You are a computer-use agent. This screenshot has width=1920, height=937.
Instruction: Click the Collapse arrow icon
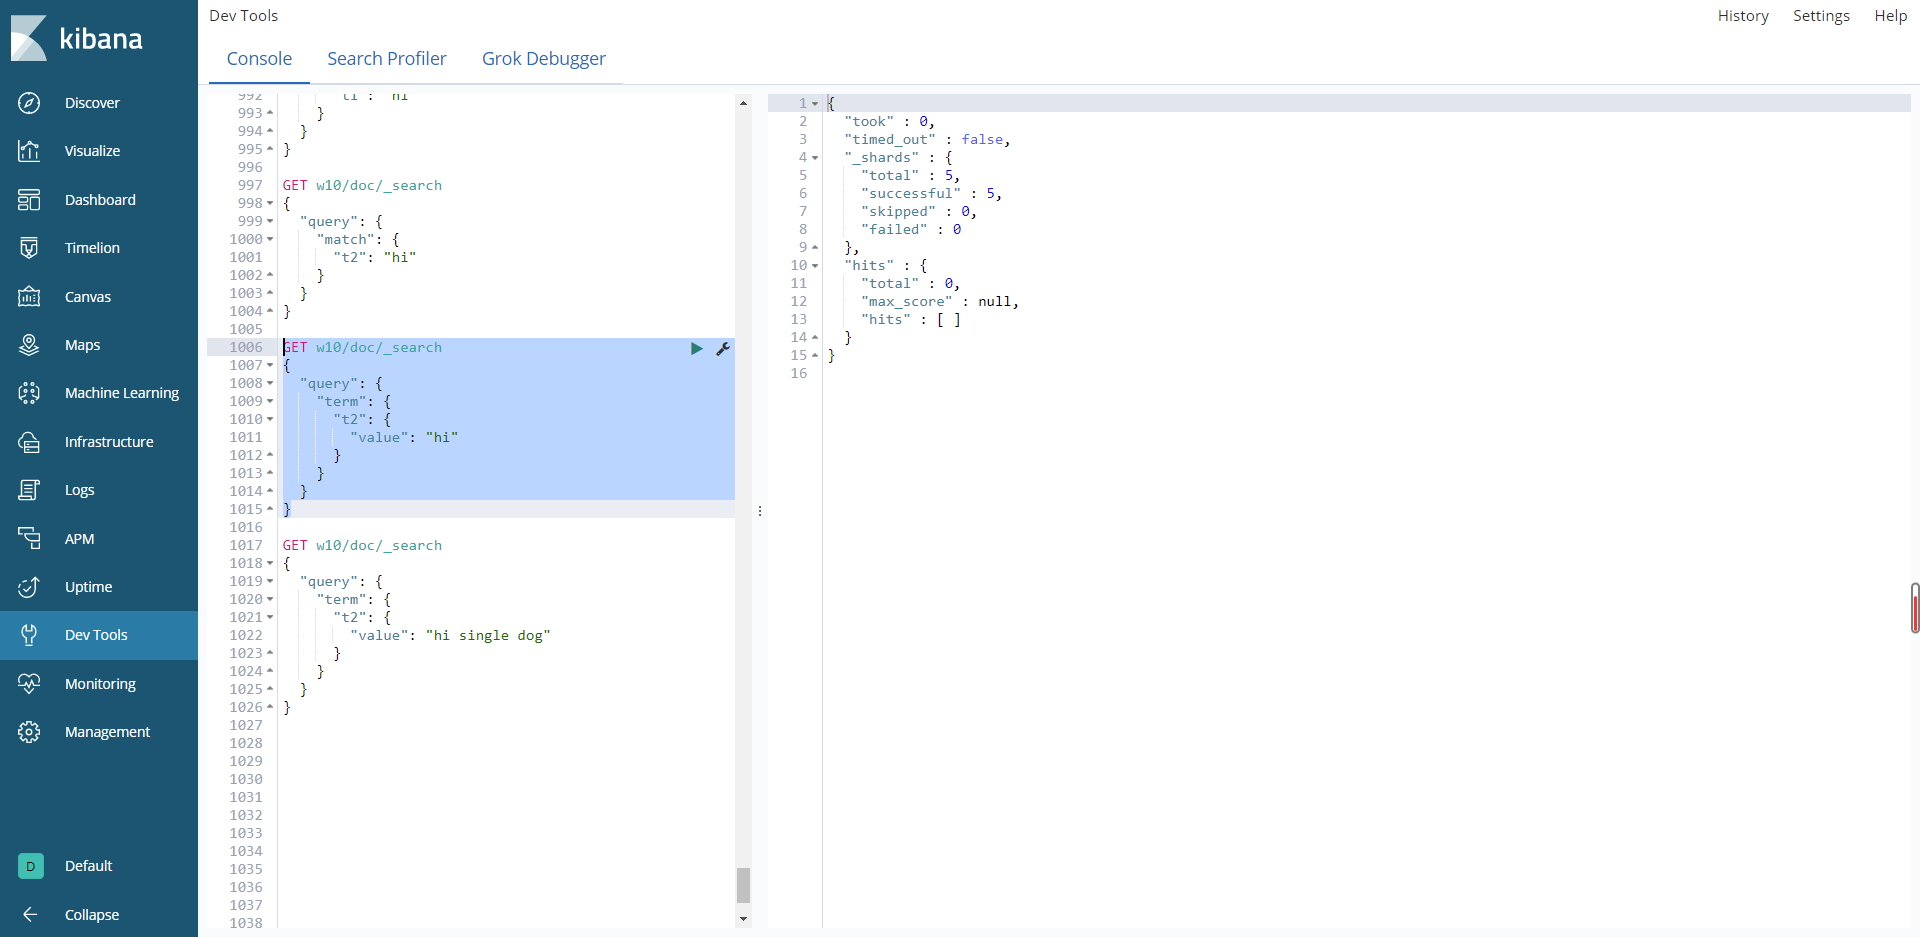point(30,915)
